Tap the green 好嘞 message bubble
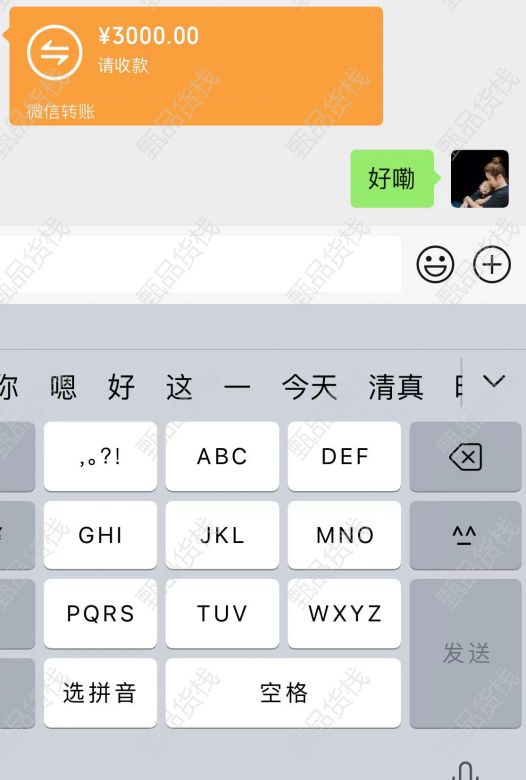 click(392, 179)
